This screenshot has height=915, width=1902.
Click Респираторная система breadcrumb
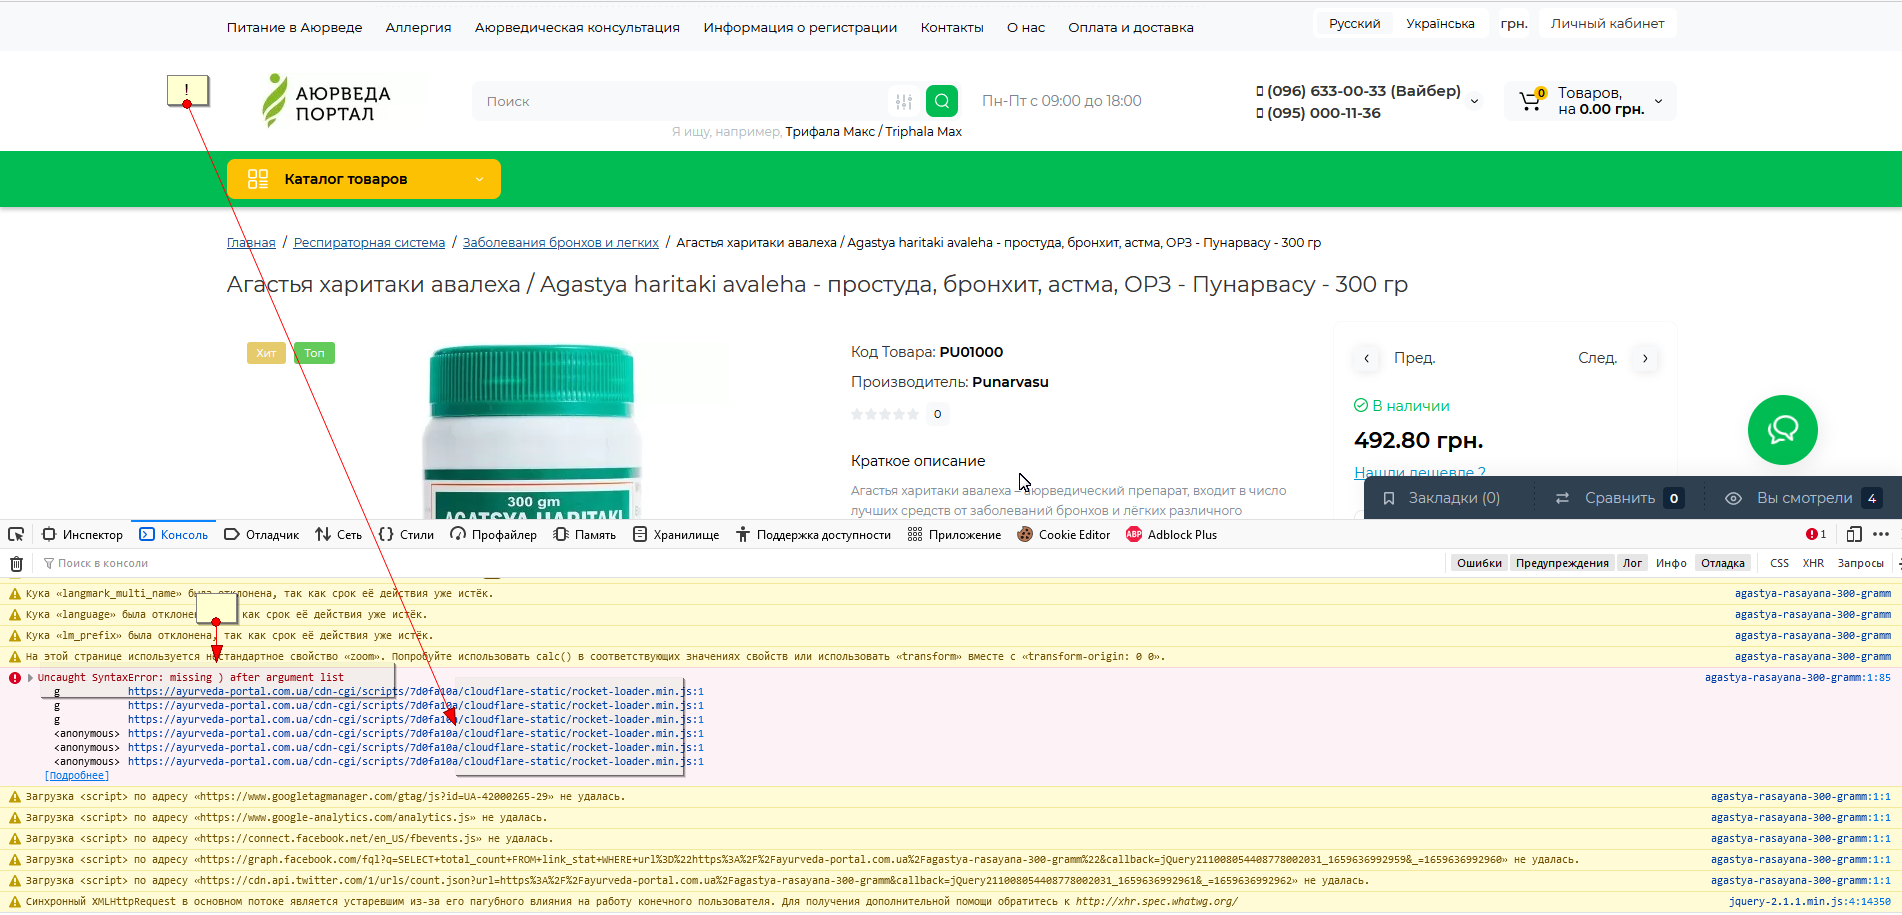pyautogui.click(x=369, y=242)
